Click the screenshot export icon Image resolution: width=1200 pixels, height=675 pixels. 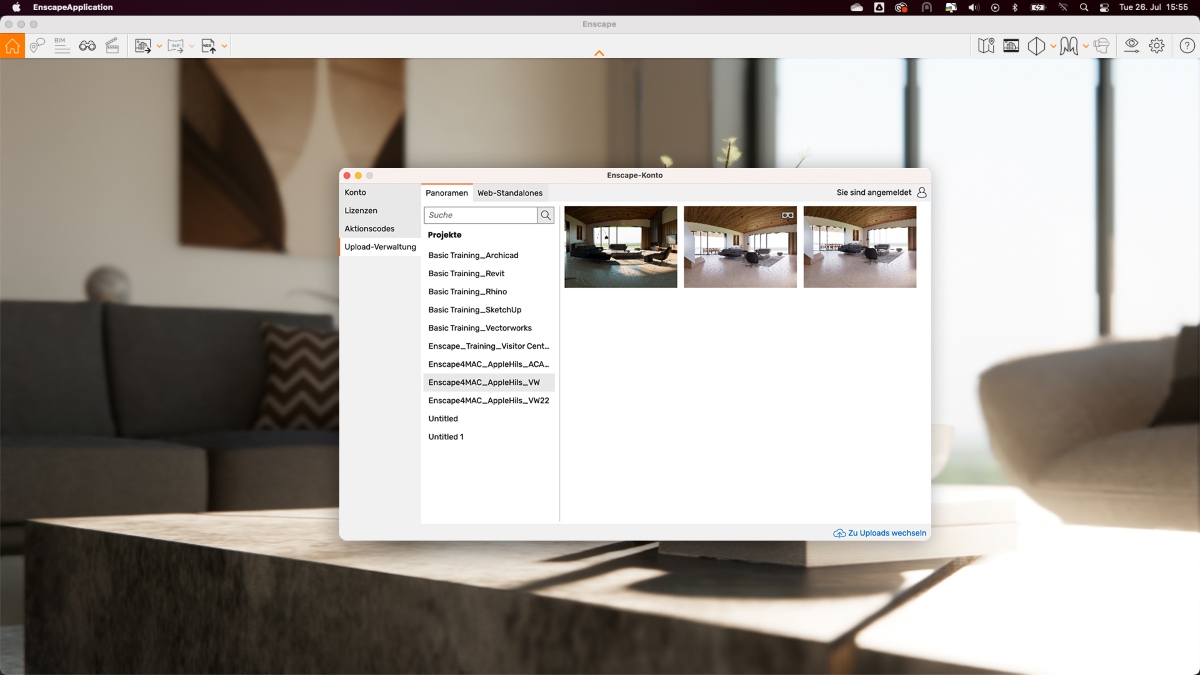143,46
